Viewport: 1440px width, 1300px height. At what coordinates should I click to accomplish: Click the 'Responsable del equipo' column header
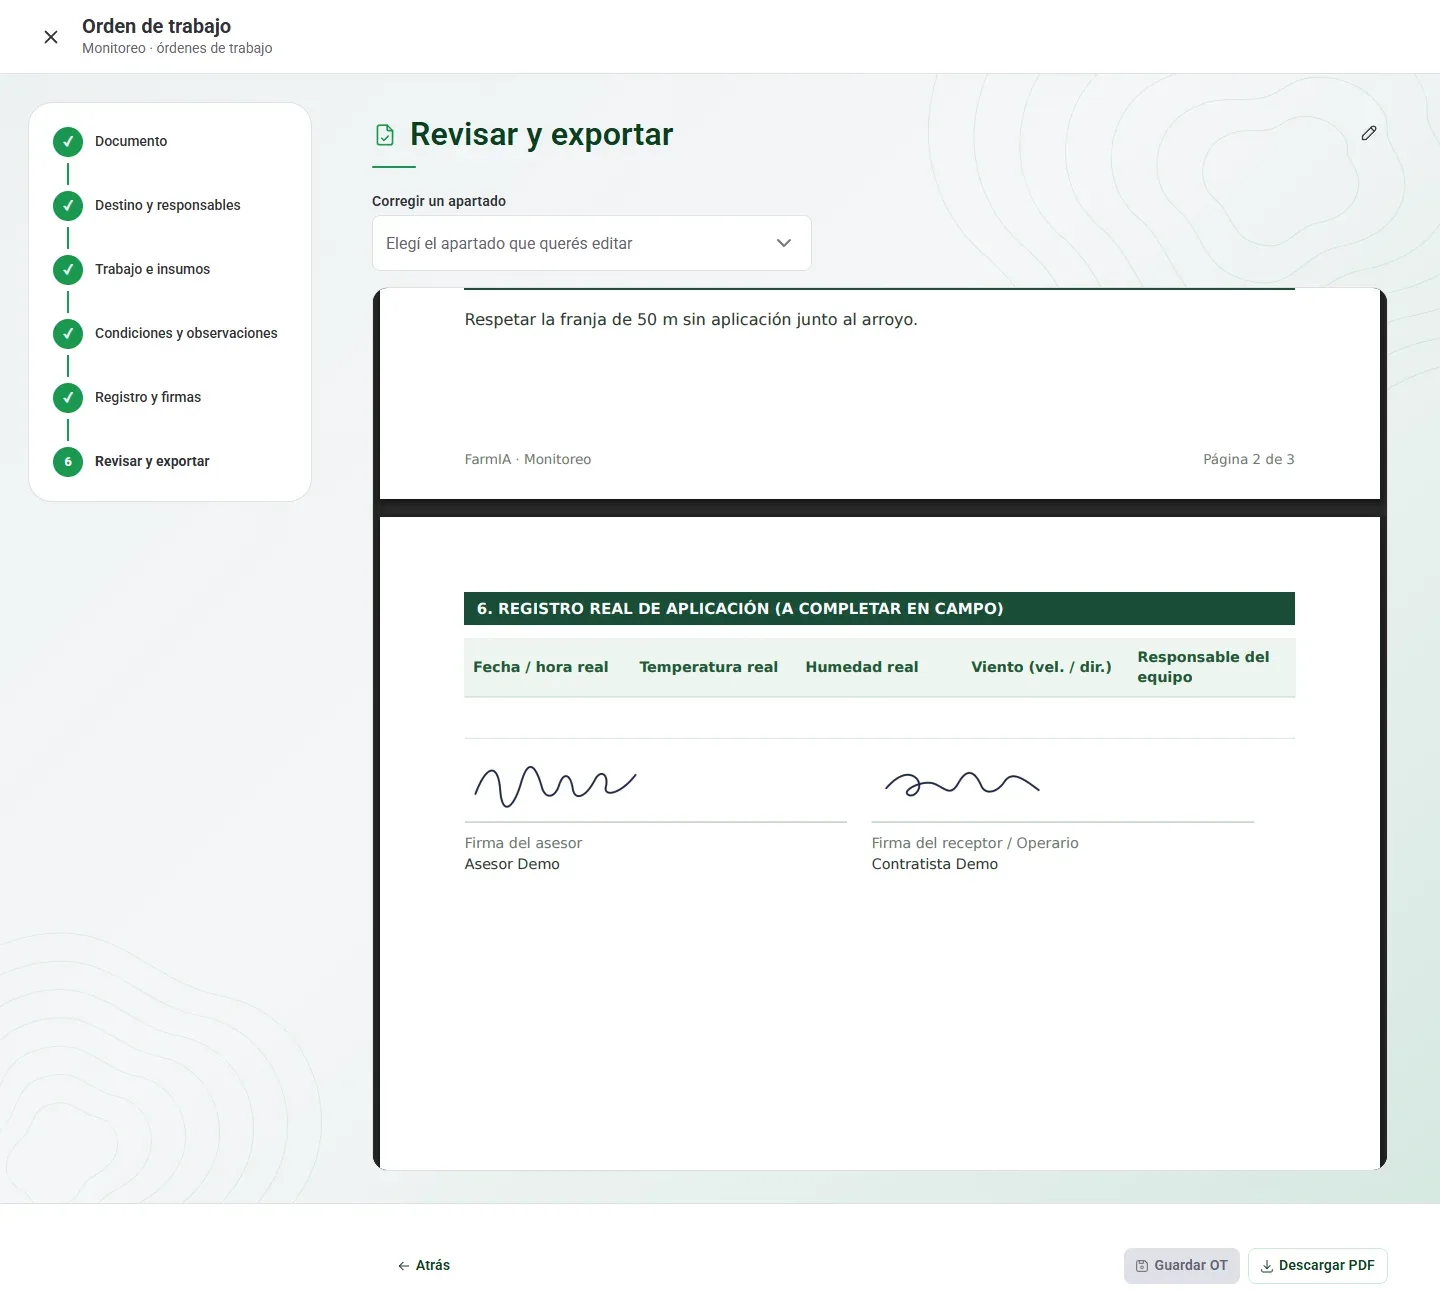pyautogui.click(x=1203, y=667)
